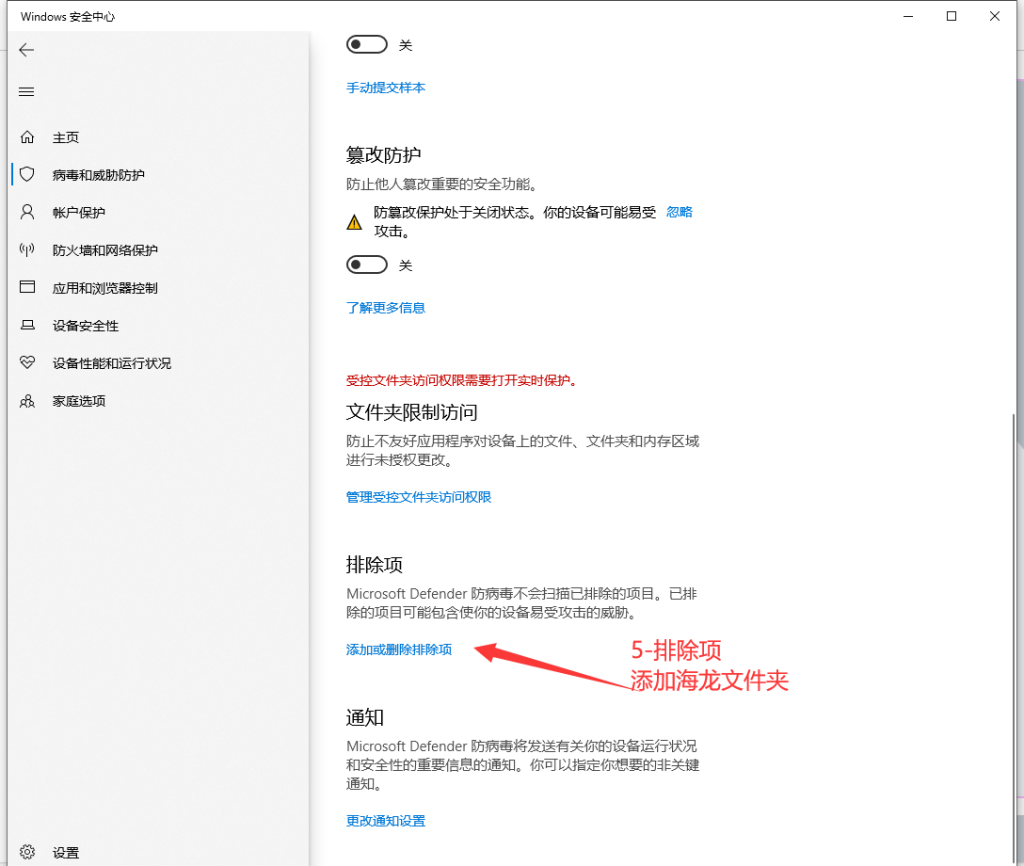Click the laptop icon for 设备安全性

click(x=27, y=325)
